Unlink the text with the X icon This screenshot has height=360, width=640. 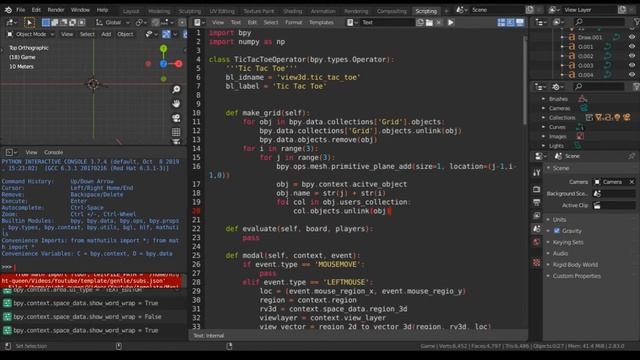pos(439,22)
